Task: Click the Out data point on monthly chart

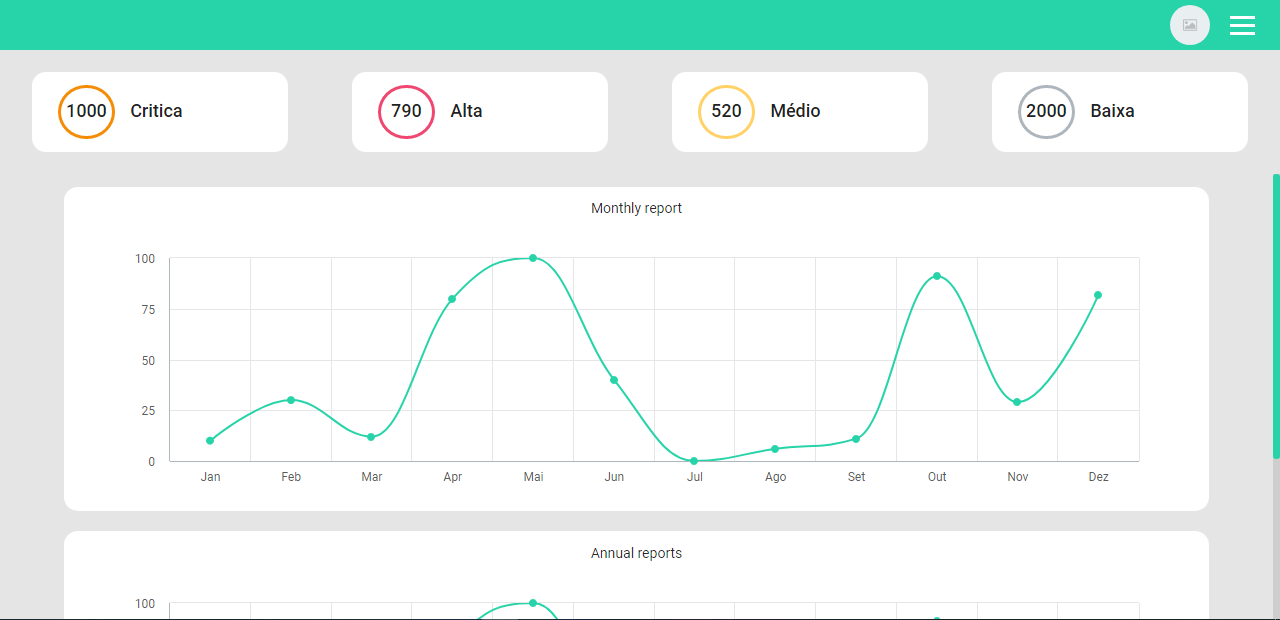Action: tap(937, 276)
